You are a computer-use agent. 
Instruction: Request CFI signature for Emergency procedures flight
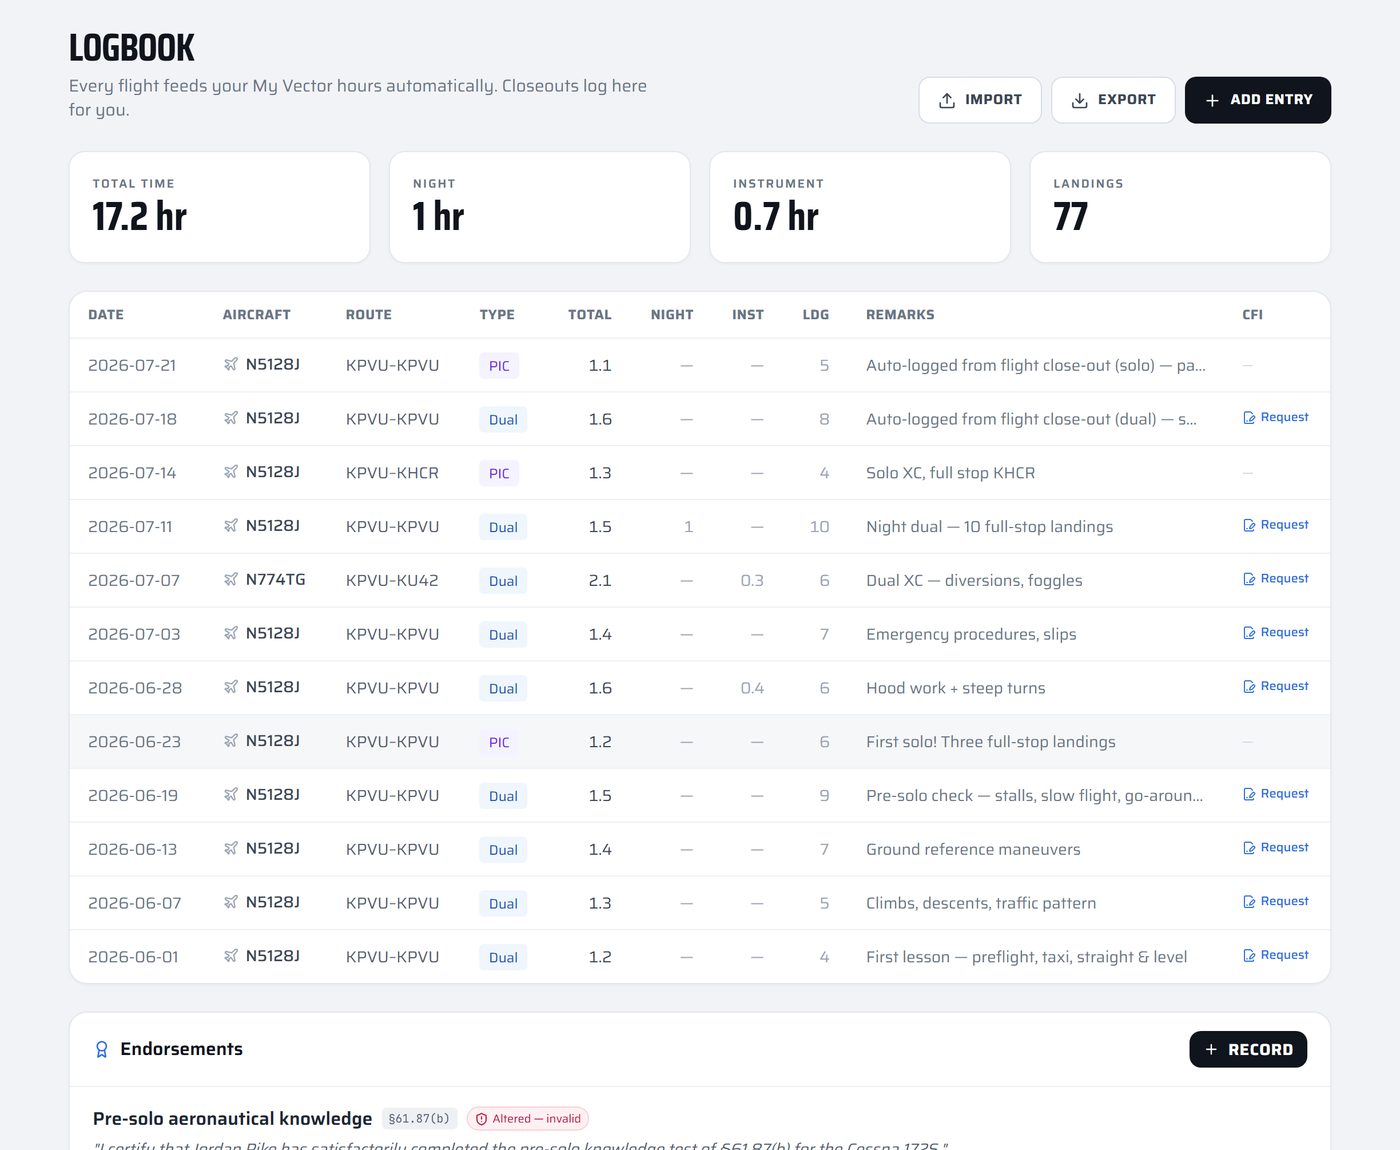click(x=1275, y=633)
